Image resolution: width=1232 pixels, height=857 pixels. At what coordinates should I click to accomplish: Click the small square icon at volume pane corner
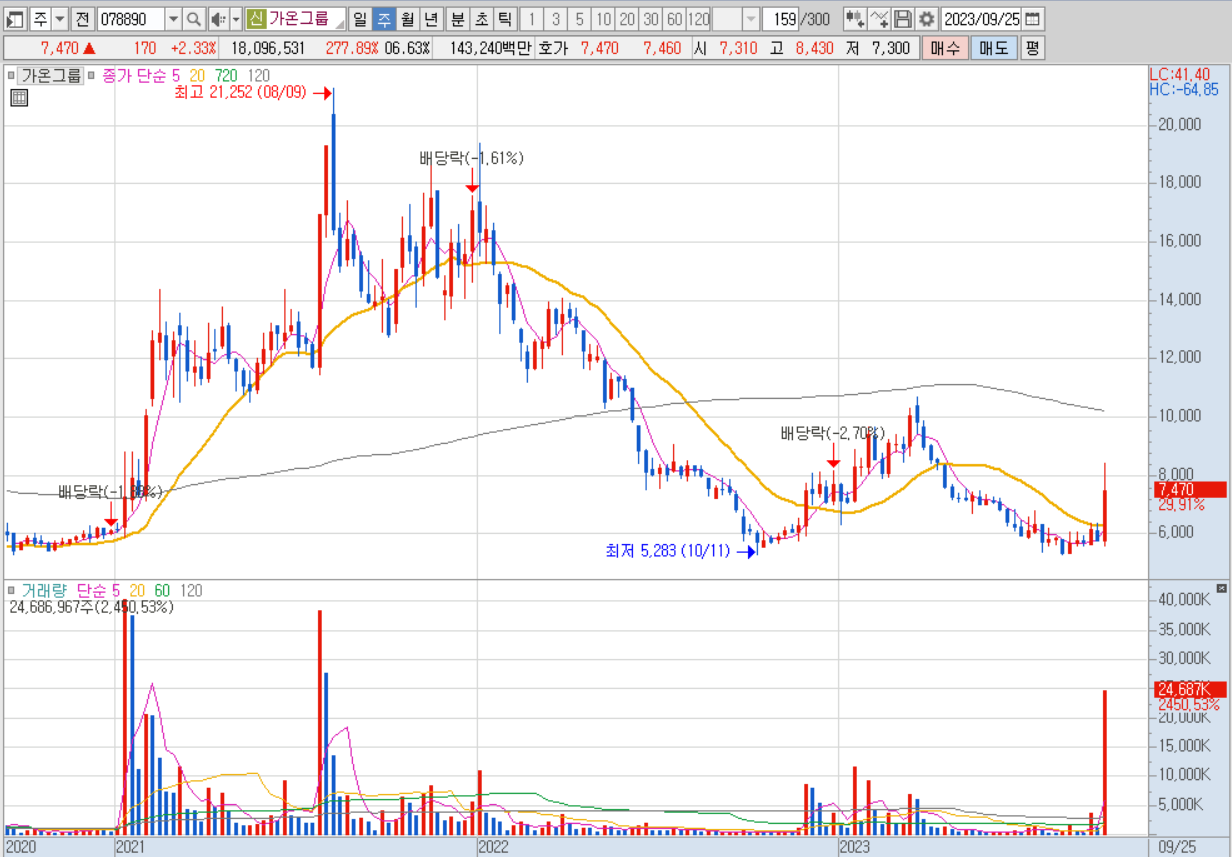(x=1221, y=589)
